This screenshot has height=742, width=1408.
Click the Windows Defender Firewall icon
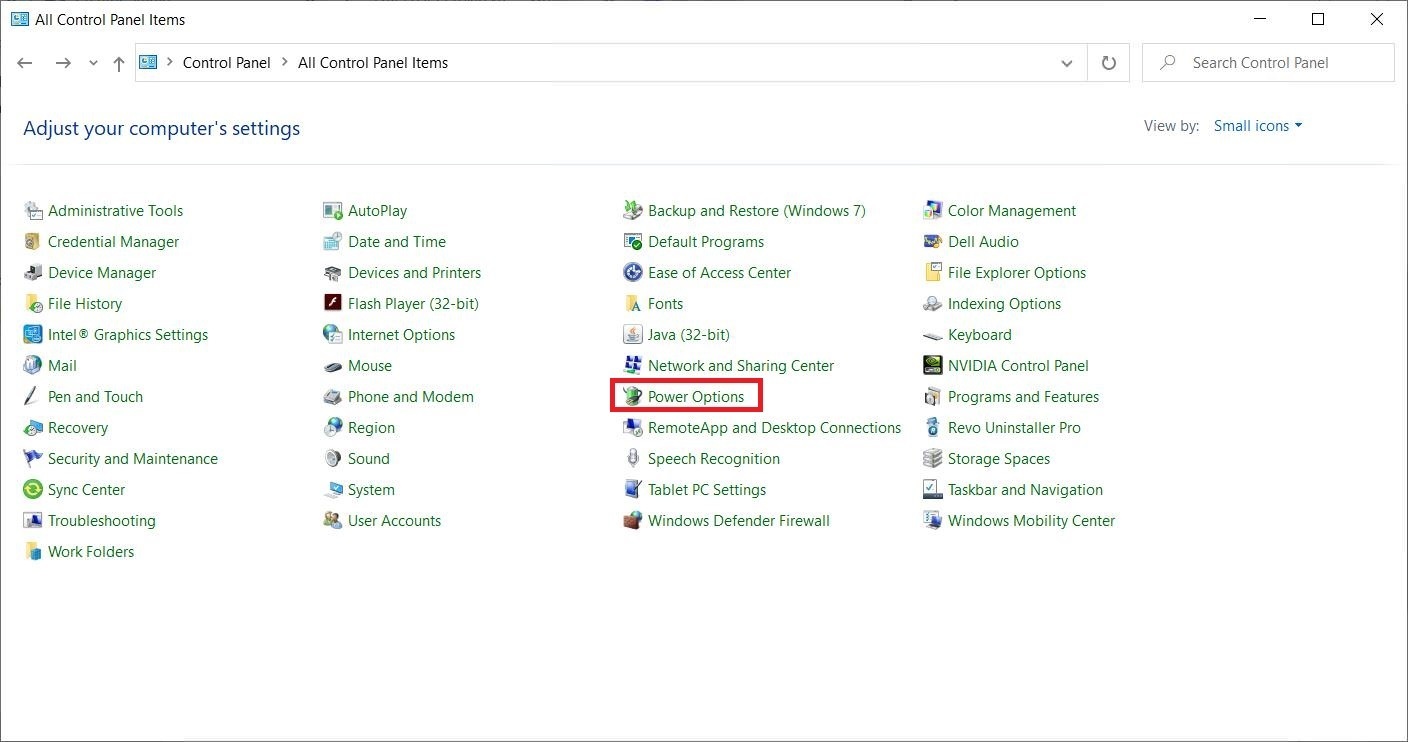[x=632, y=521]
